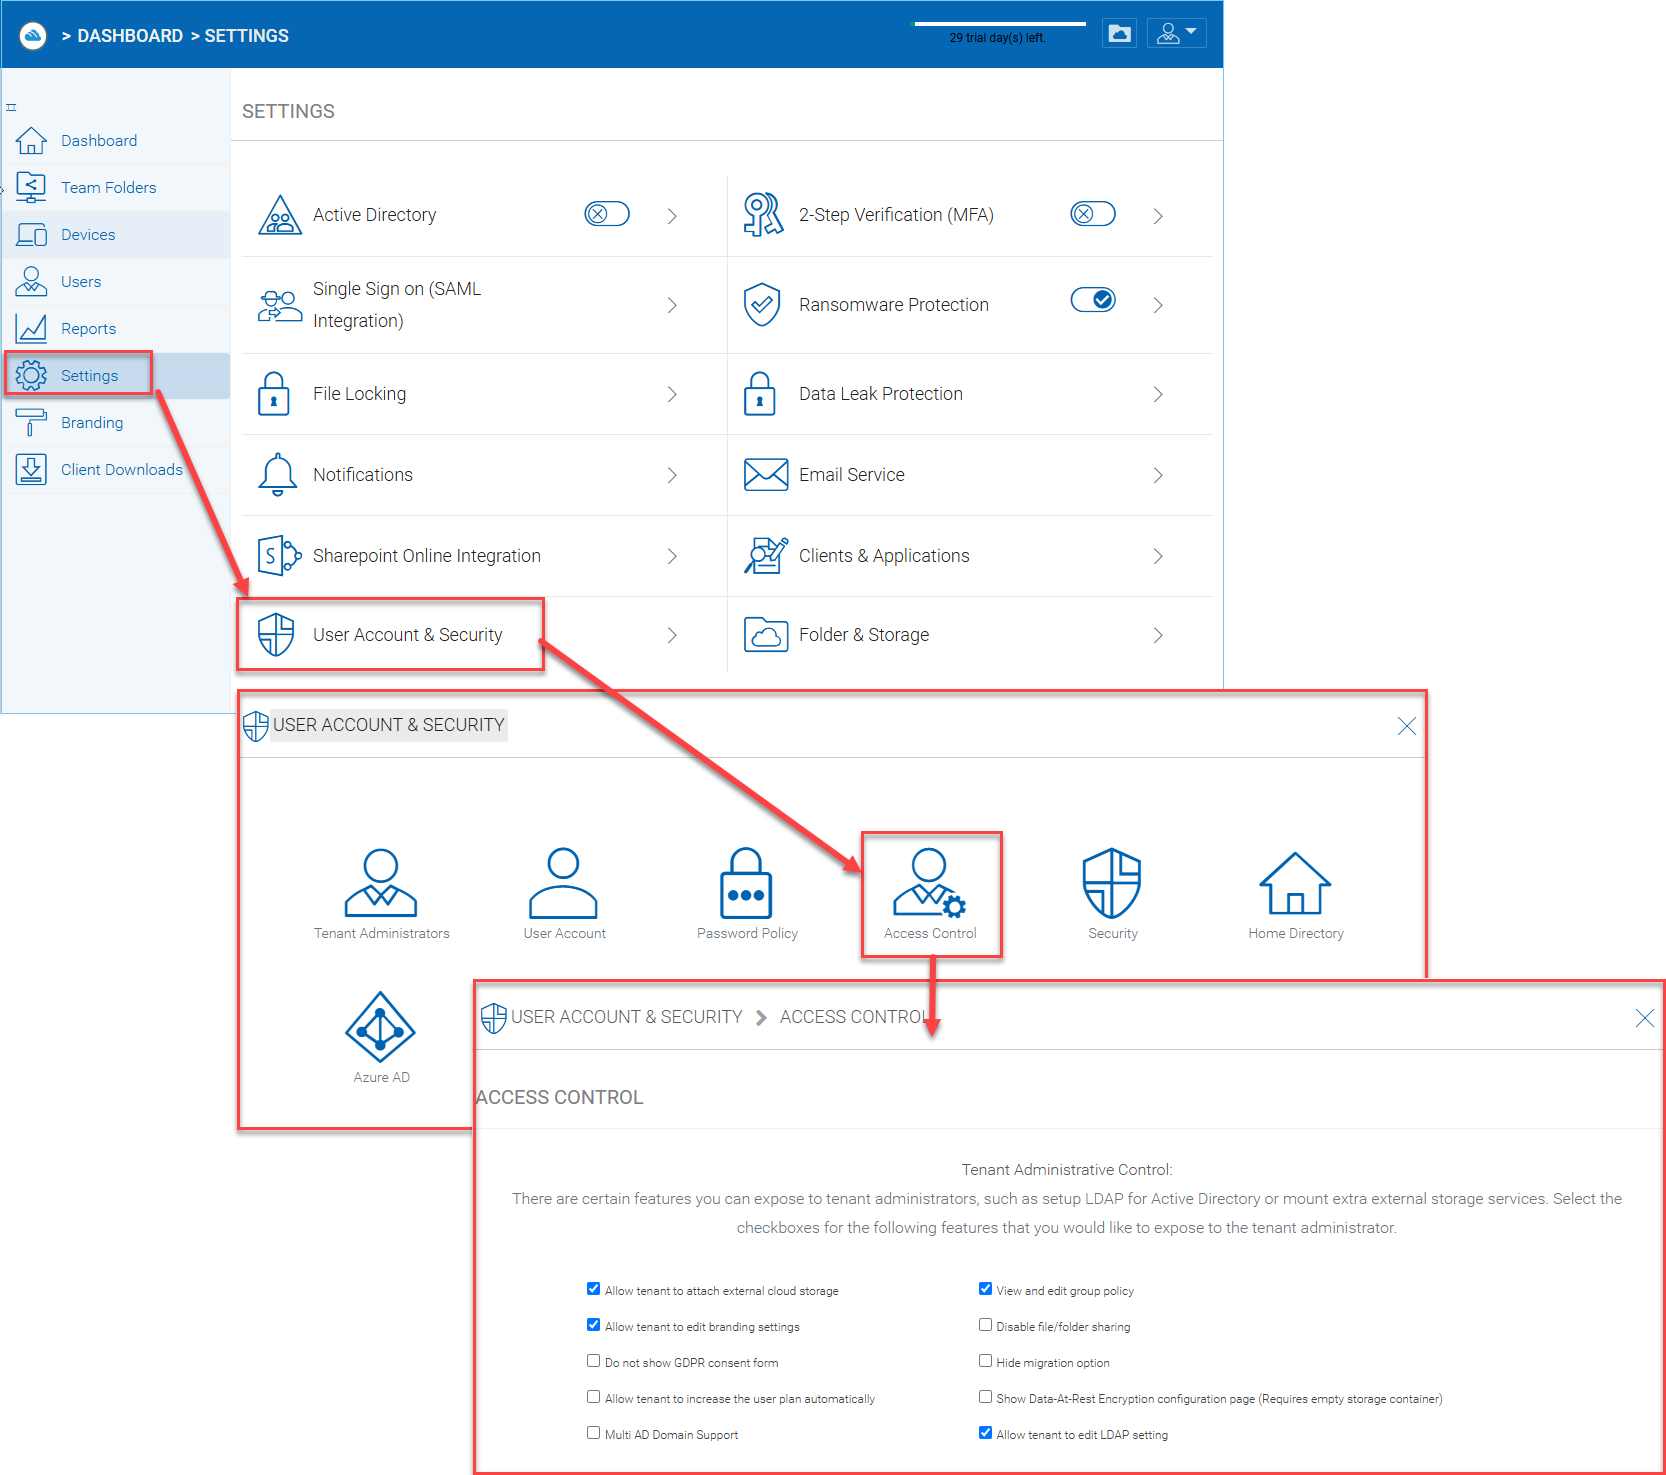1666x1475 pixels.
Task: Check Multi AD Domain Support
Action: click(593, 1433)
